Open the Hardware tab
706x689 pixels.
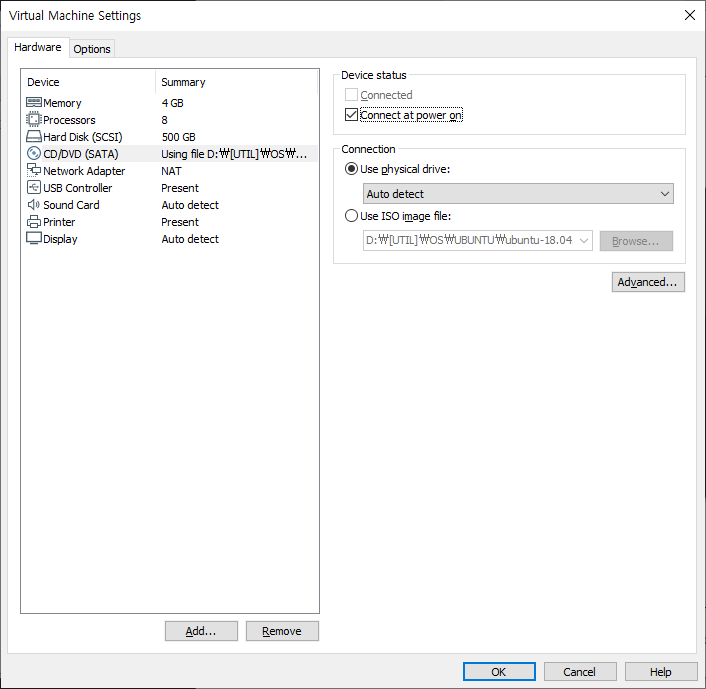(38, 47)
